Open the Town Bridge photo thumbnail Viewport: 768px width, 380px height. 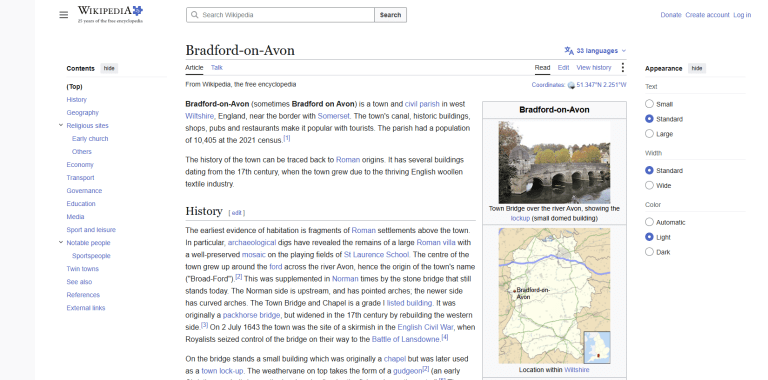click(x=554, y=162)
